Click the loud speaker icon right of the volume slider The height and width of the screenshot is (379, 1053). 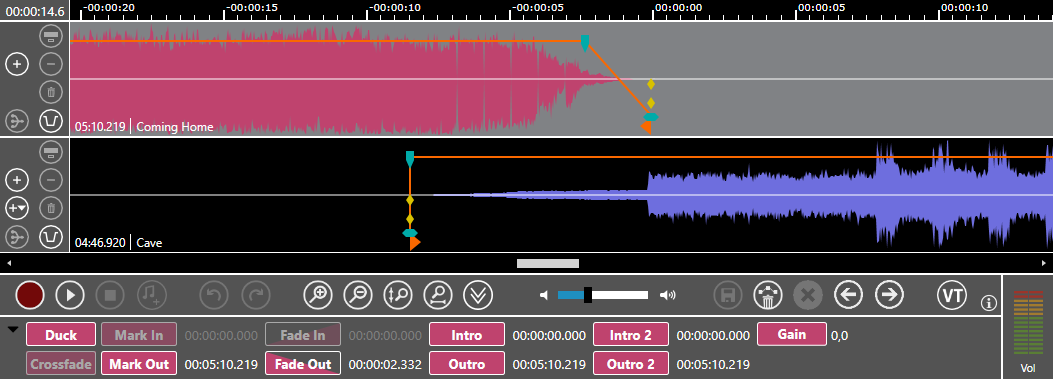point(668,295)
